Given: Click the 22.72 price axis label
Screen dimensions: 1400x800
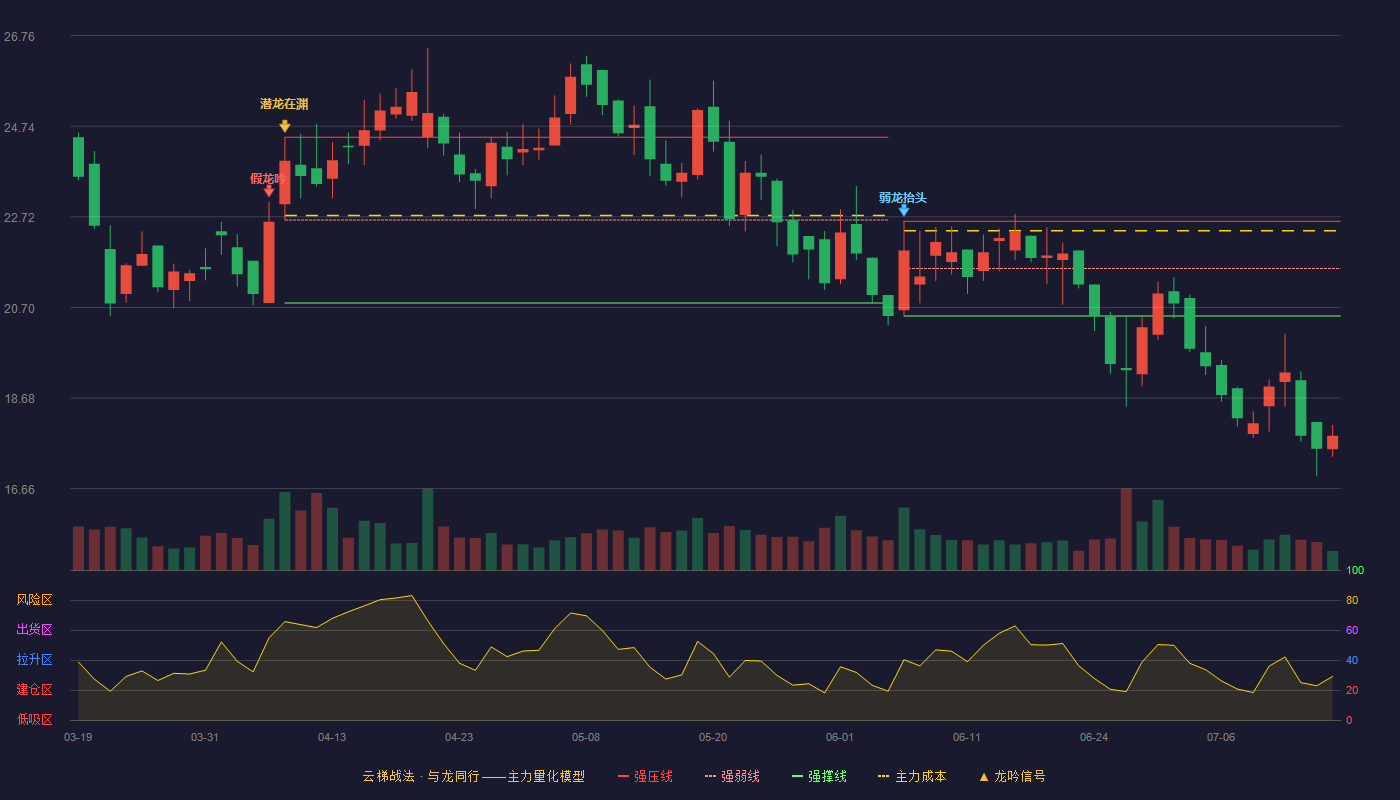Looking at the screenshot, I should tap(19, 218).
